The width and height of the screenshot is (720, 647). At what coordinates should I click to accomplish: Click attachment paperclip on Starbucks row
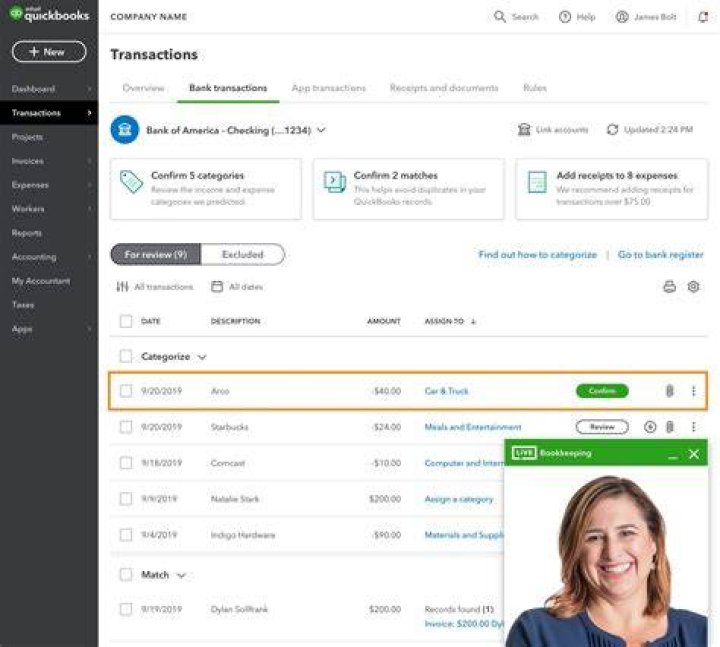tap(669, 427)
